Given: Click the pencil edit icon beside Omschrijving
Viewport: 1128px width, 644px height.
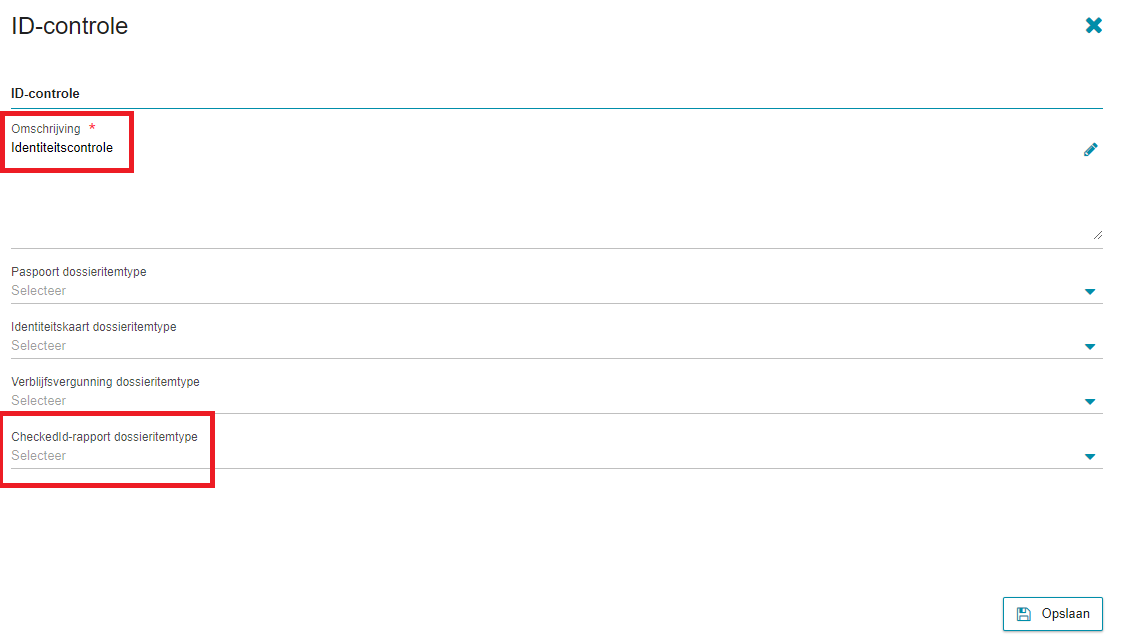Looking at the screenshot, I should [x=1091, y=150].
